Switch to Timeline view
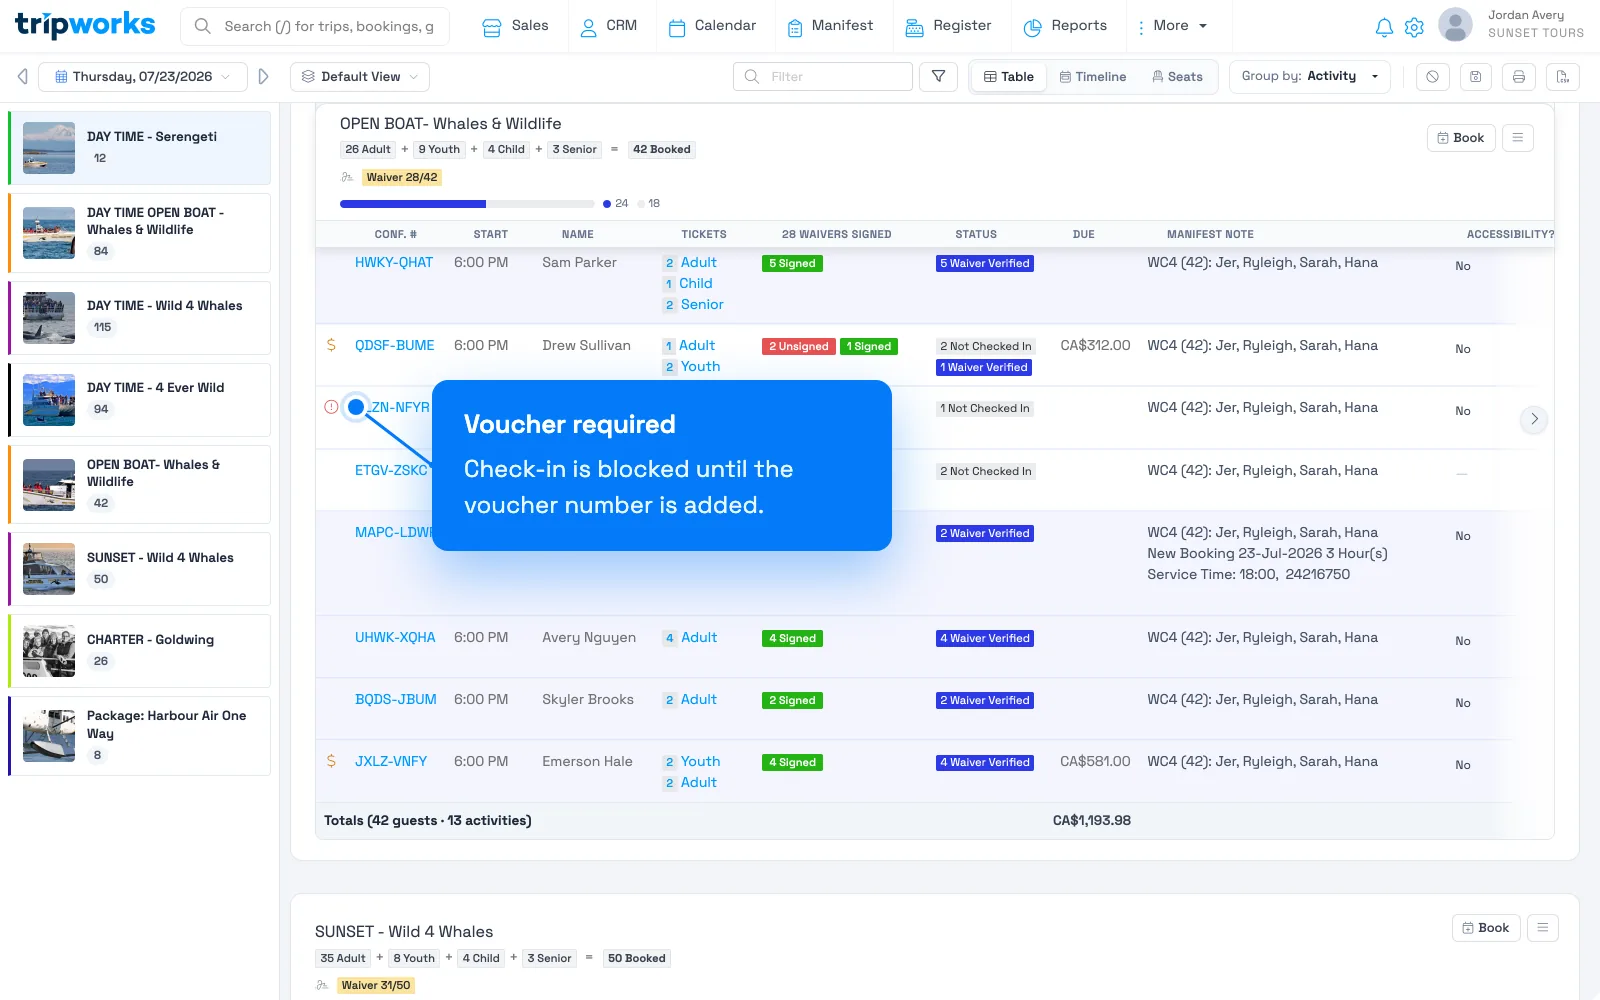 tap(1092, 77)
